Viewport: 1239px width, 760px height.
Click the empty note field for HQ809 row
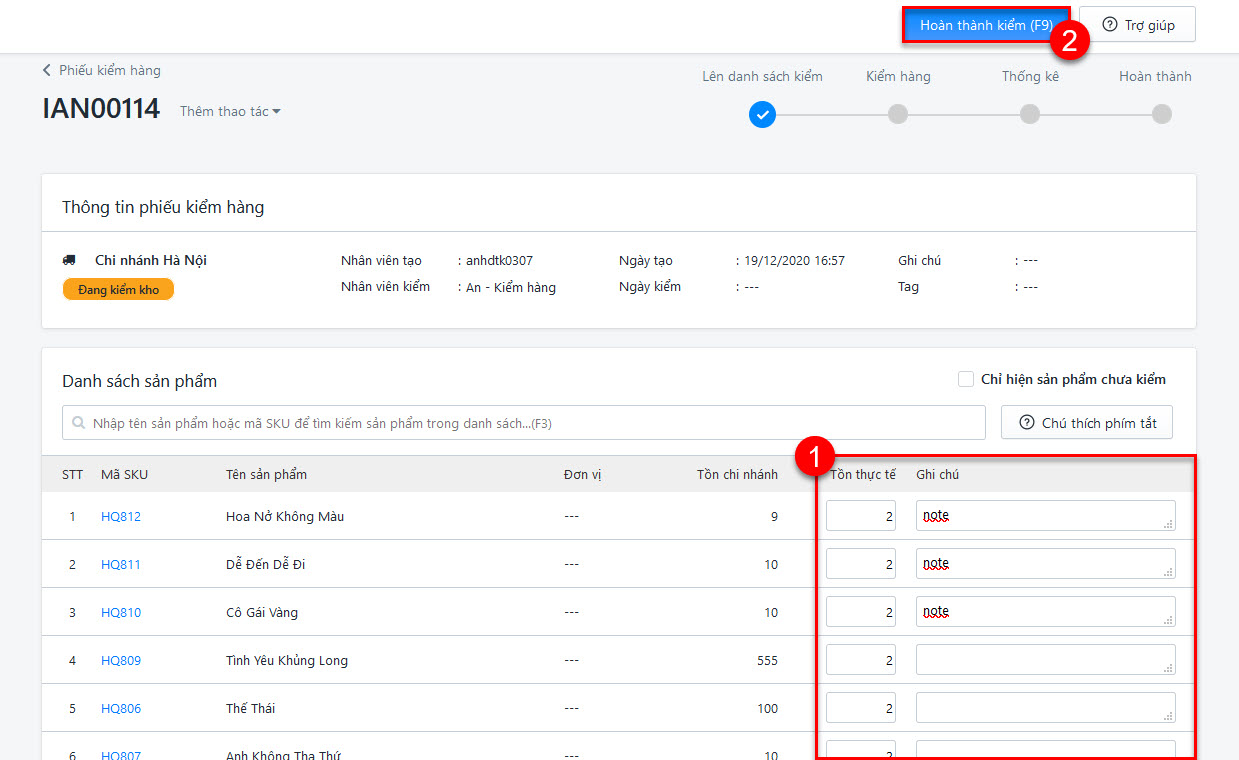pyautogui.click(x=1045, y=660)
